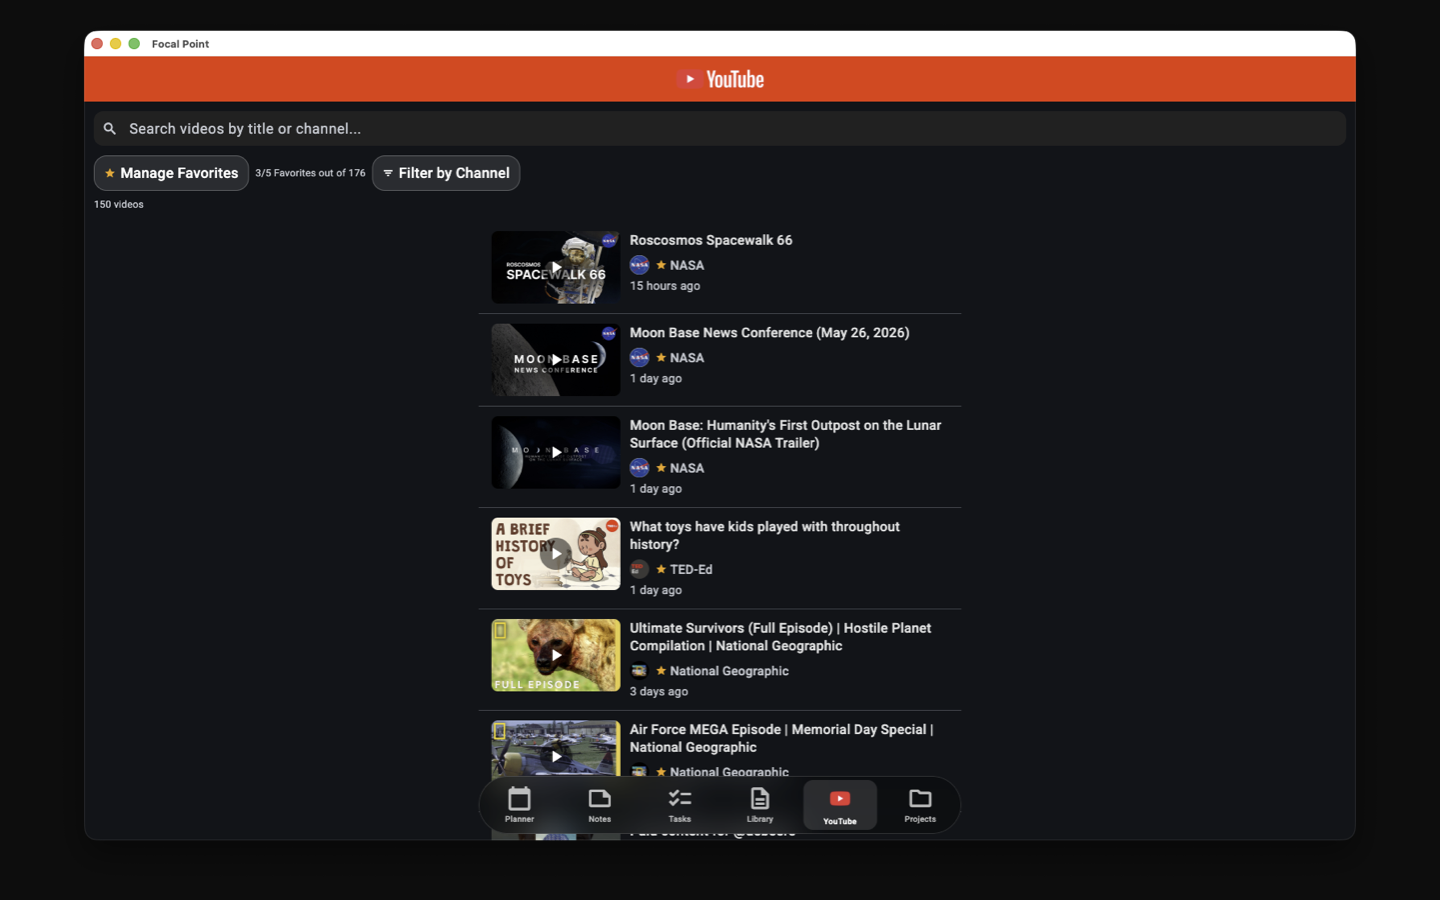Open the Filter by Channel dropdown
The image size is (1440, 900).
[x=446, y=173]
